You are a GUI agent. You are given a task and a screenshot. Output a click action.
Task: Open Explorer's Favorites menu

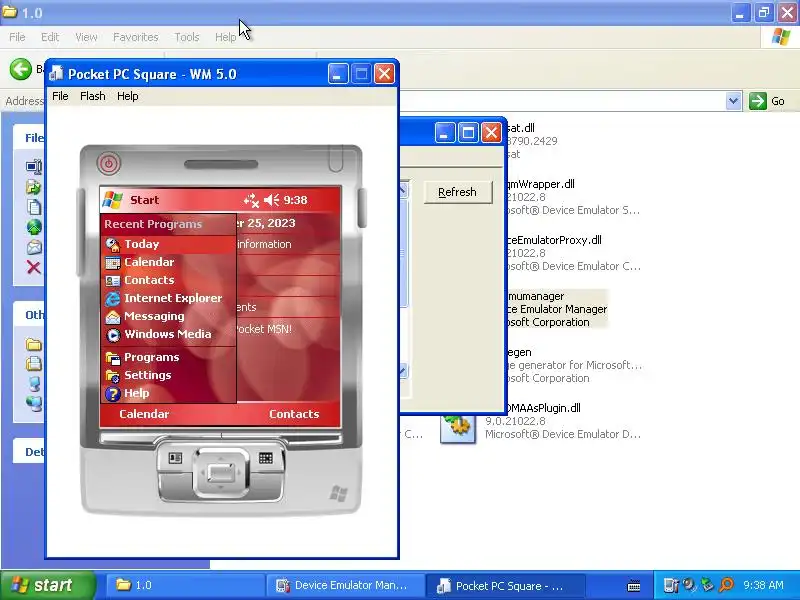[136, 37]
